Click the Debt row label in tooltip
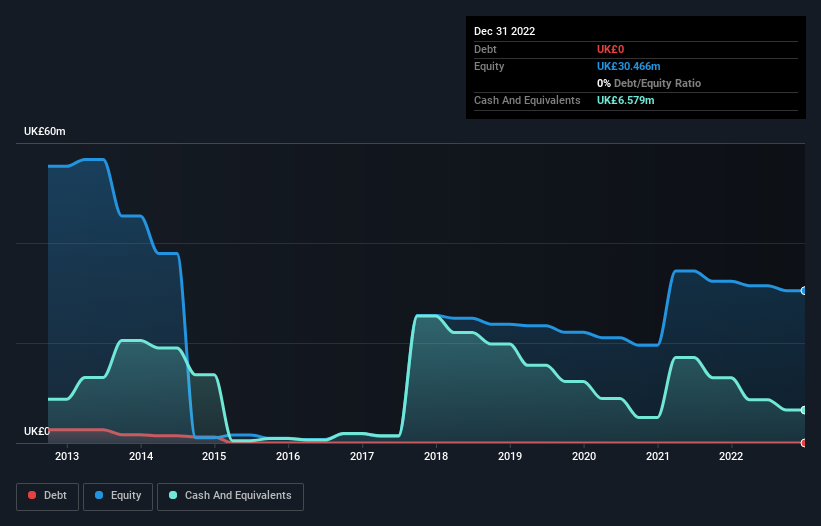The height and width of the screenshot is (526, 821). coord(485,49)
